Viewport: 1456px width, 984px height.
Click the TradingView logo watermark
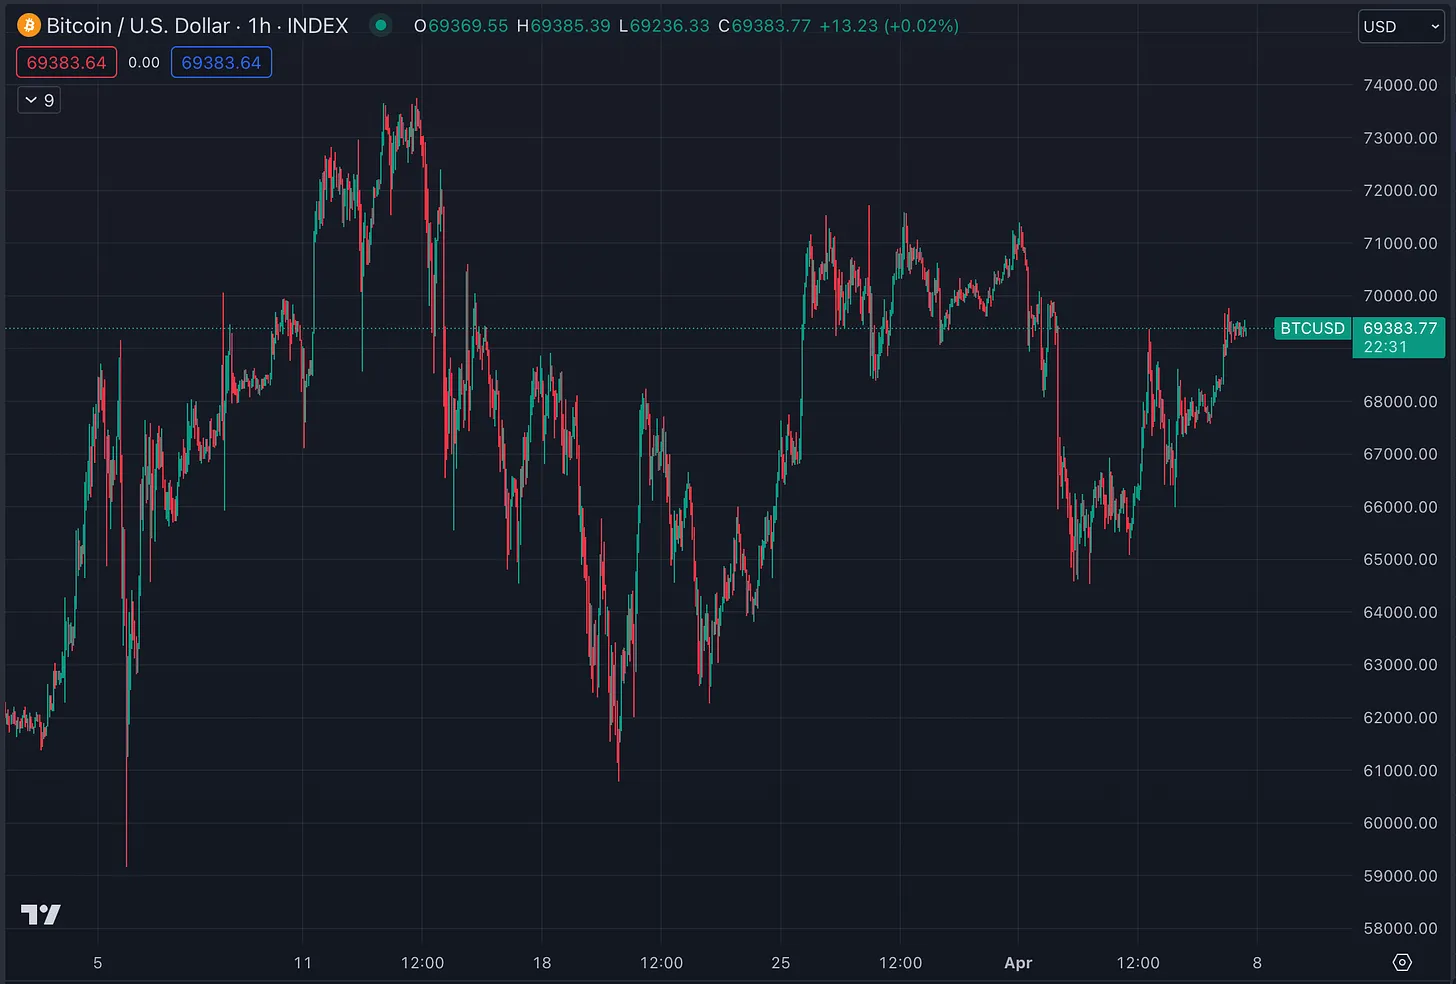pos(41,914)
